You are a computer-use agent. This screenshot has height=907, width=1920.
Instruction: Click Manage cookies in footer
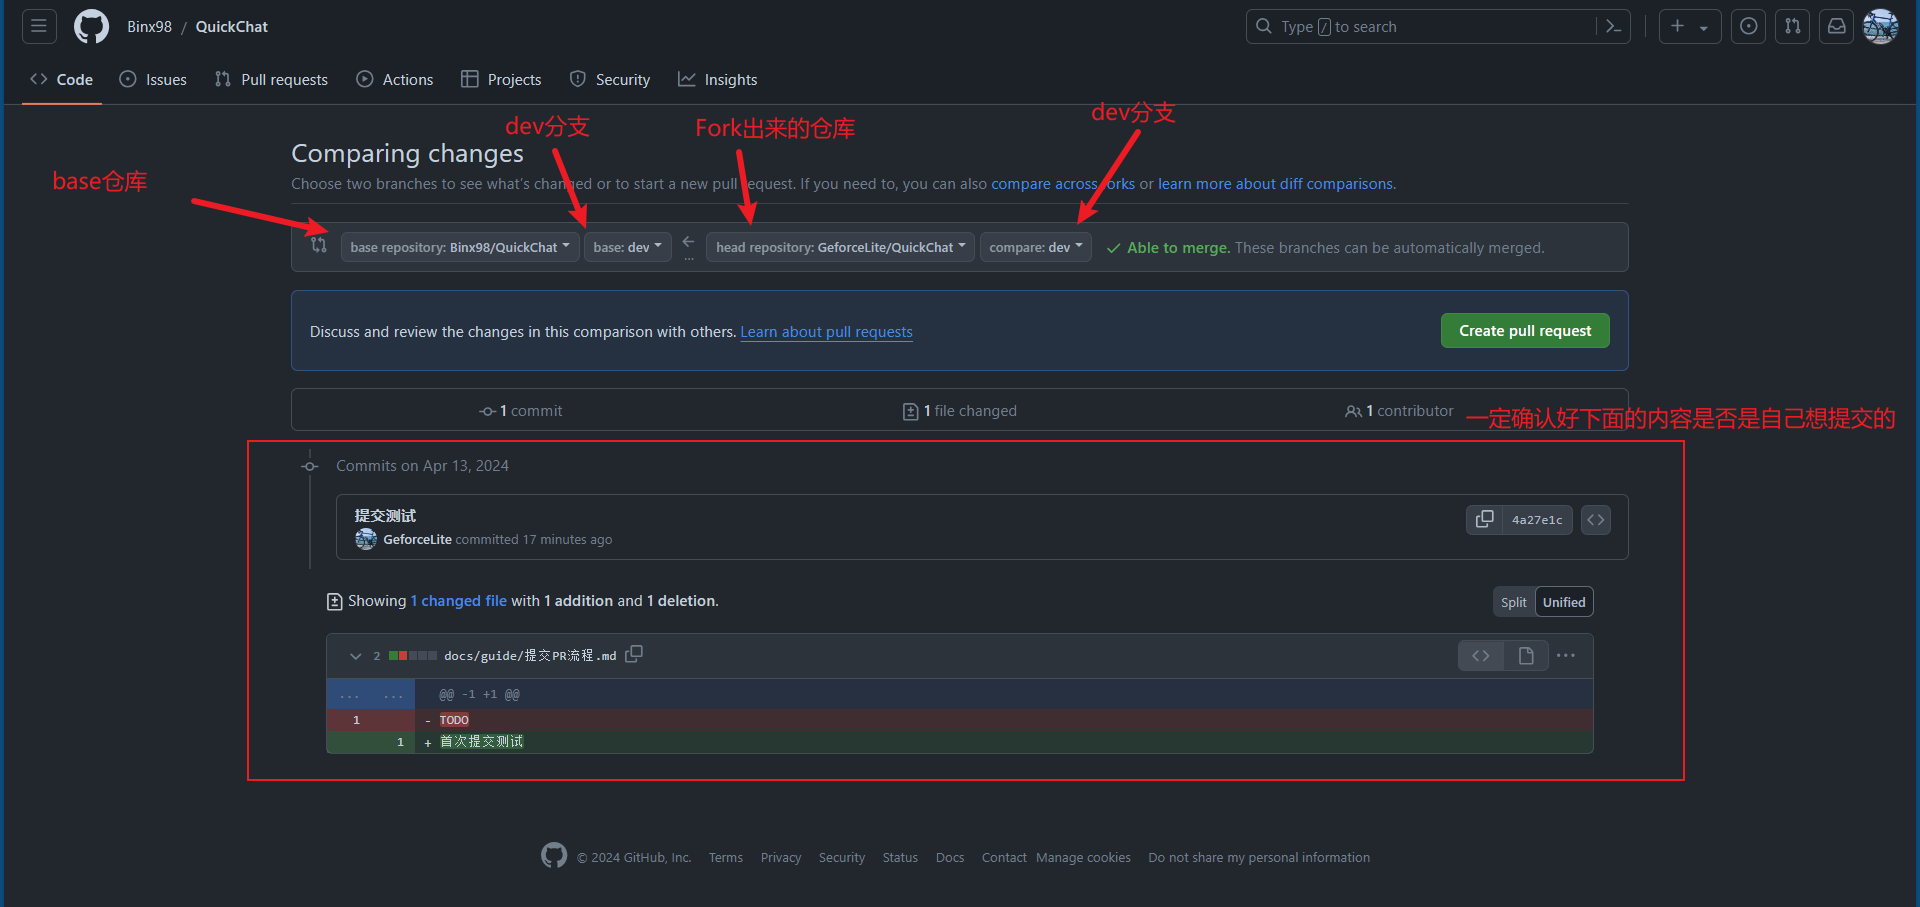point(1083,858)
